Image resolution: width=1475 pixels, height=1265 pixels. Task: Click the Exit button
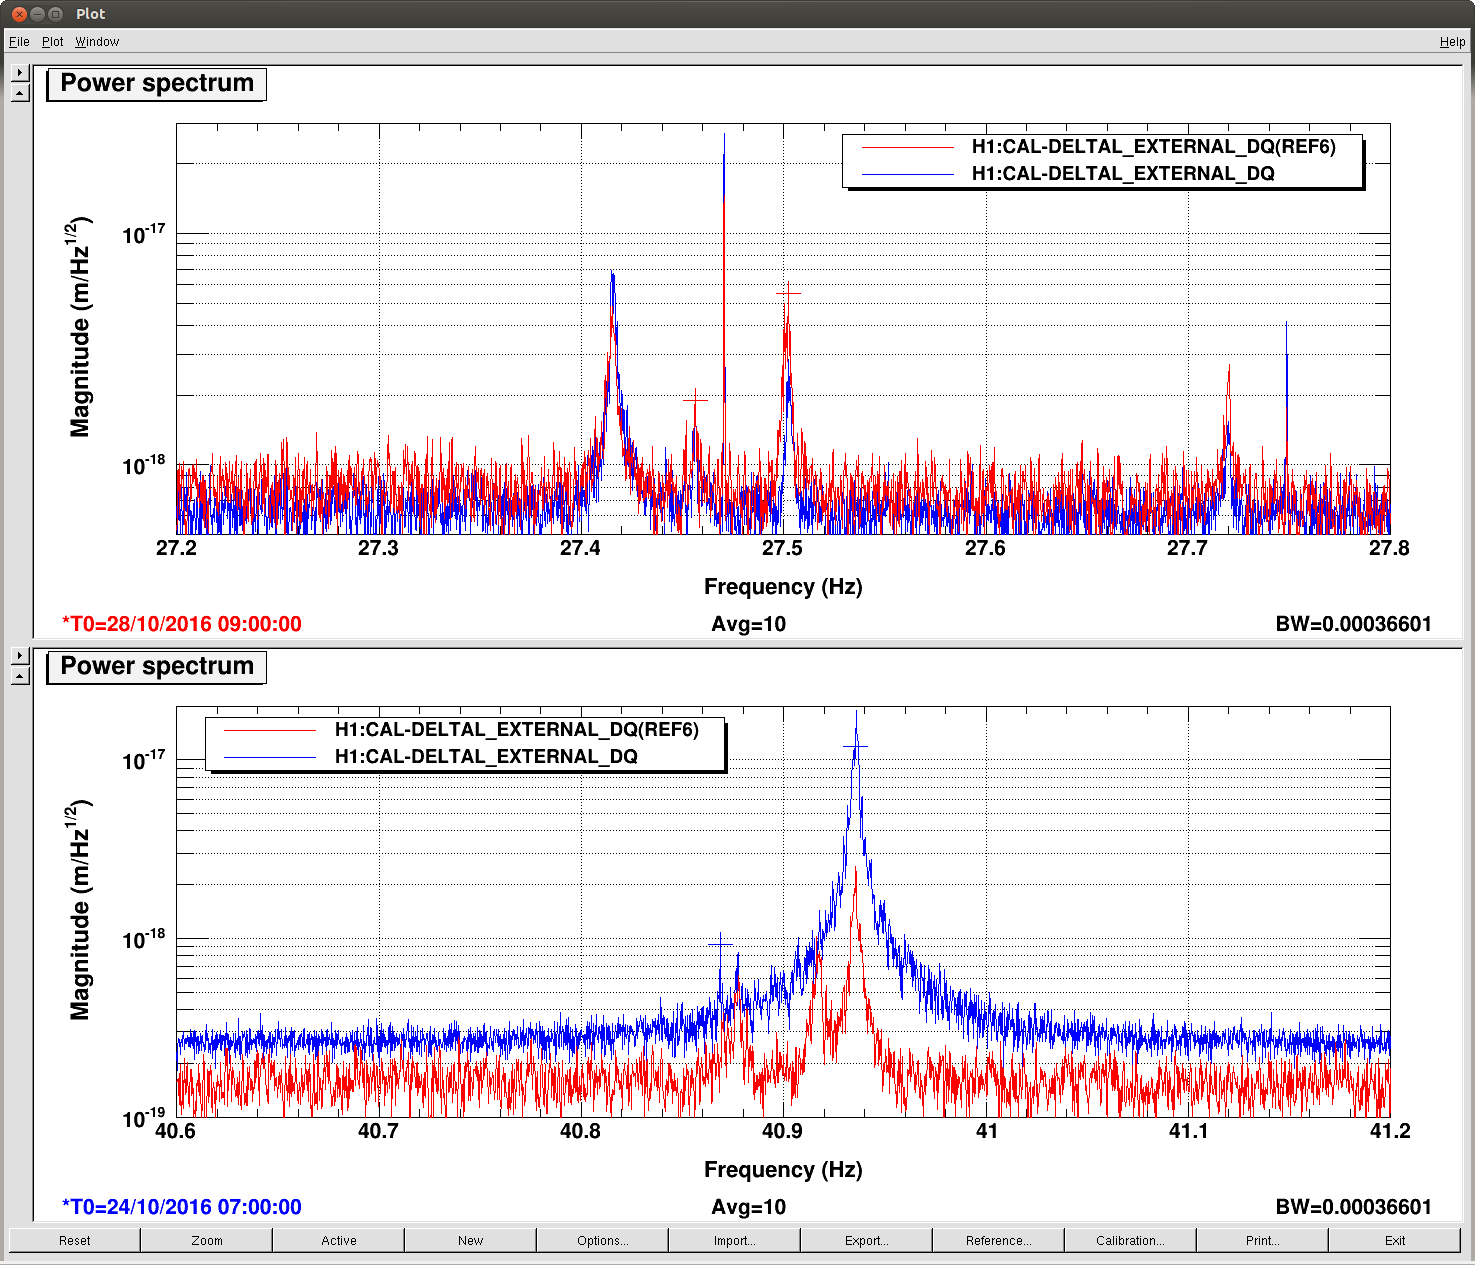1395,1240
